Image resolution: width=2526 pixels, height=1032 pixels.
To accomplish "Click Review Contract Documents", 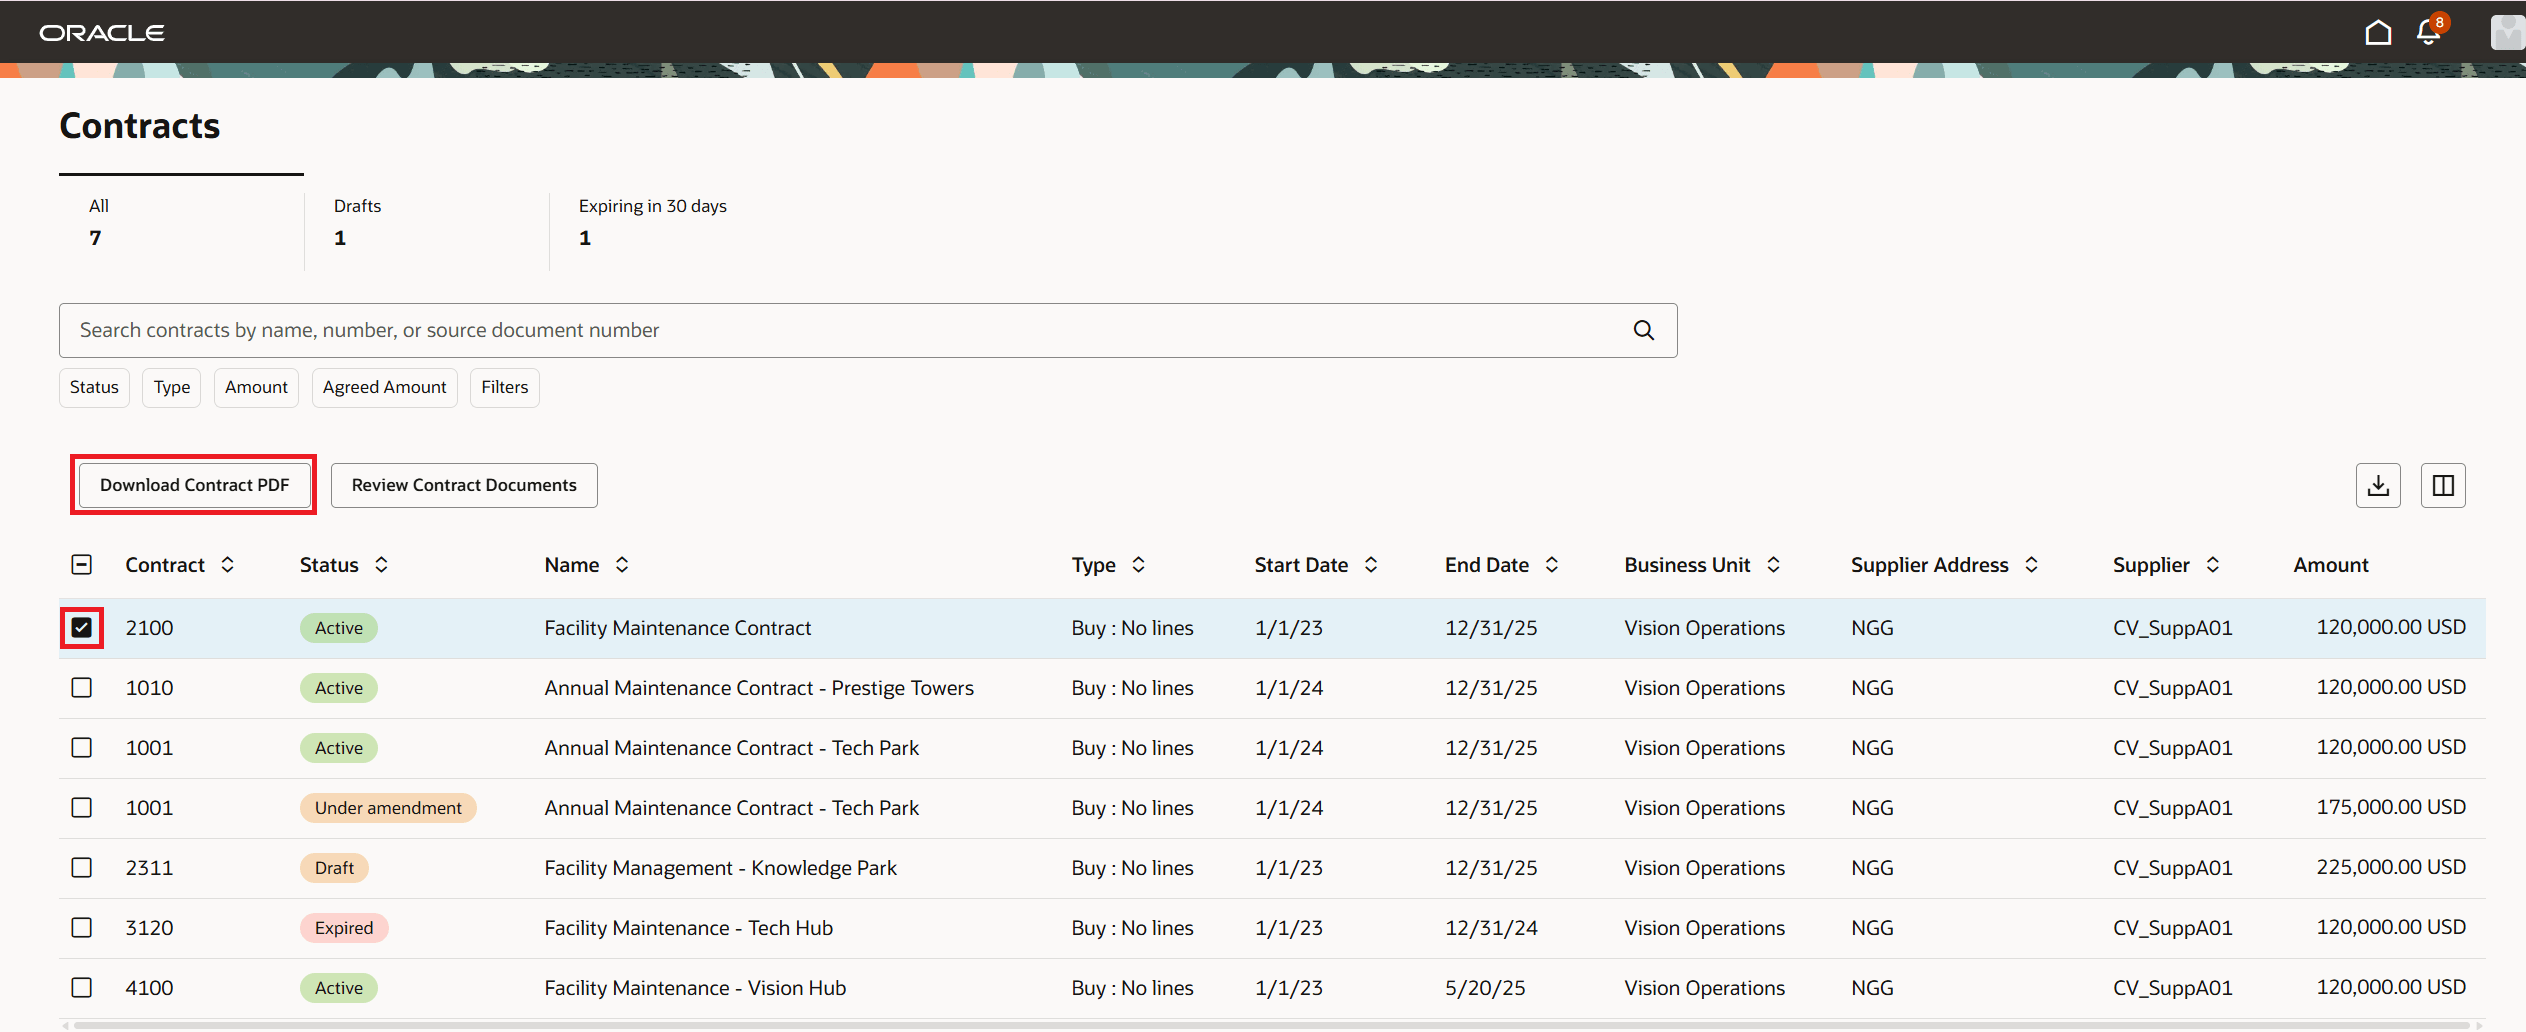I will tap(463, 485).
